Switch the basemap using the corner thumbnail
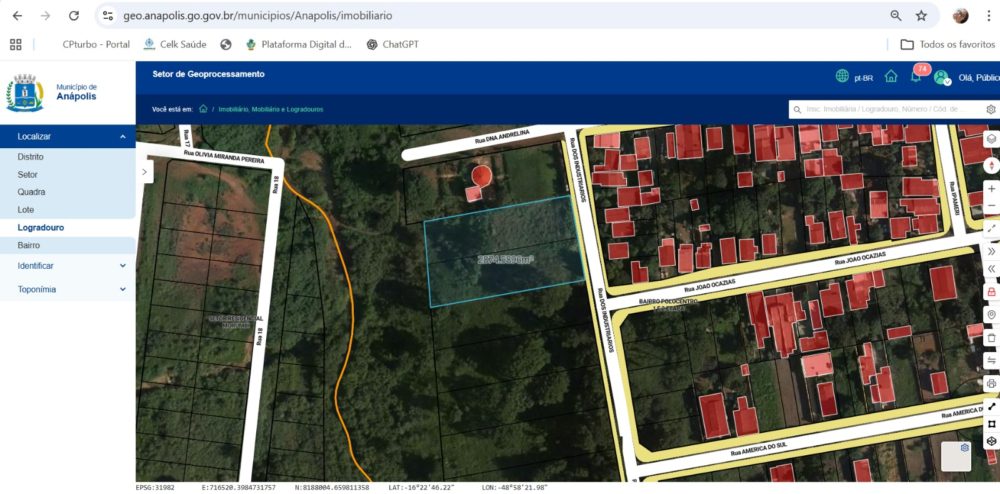This screenshot has width=1000, height=494. click(x=956, y=455)
